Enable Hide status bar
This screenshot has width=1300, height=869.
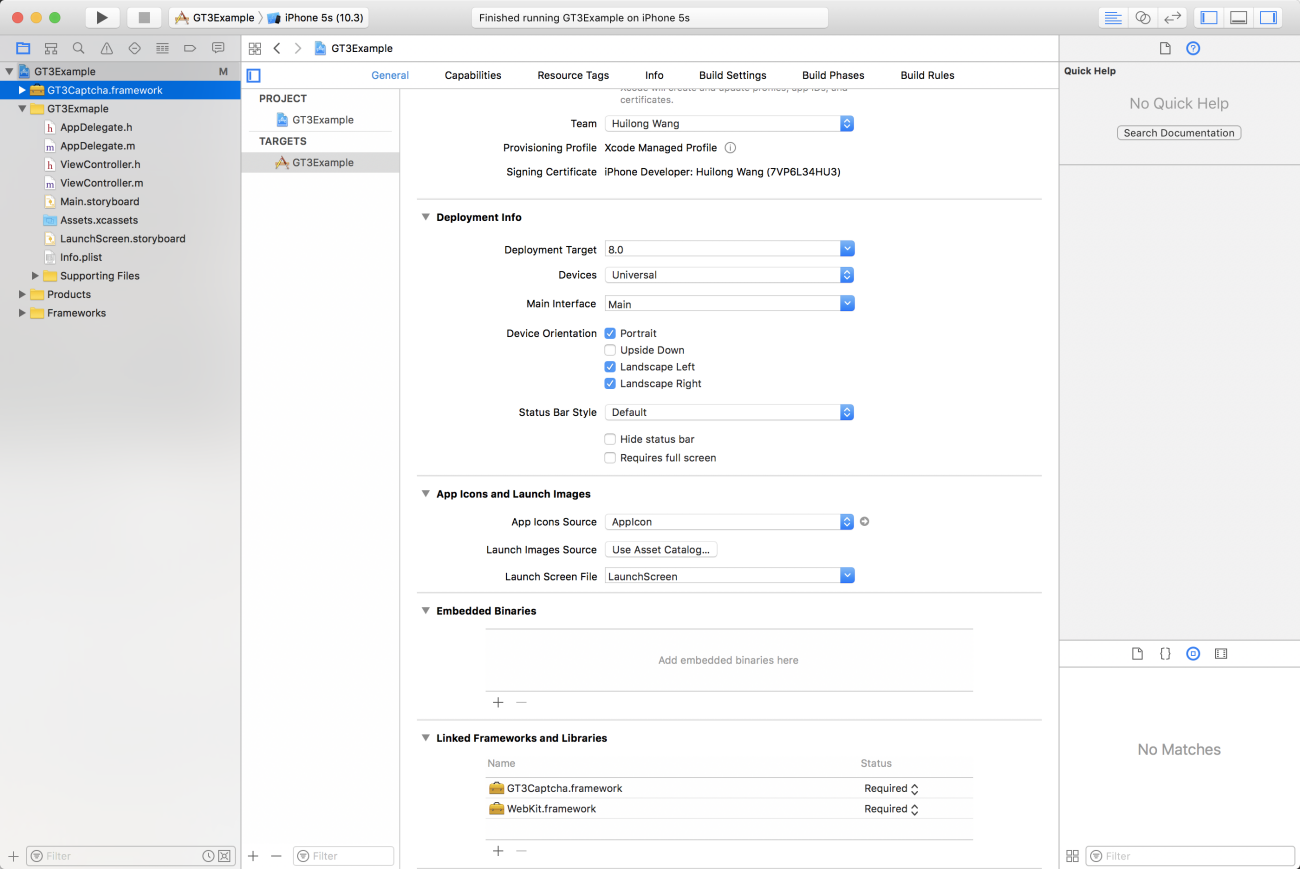(x=610, y=439)
